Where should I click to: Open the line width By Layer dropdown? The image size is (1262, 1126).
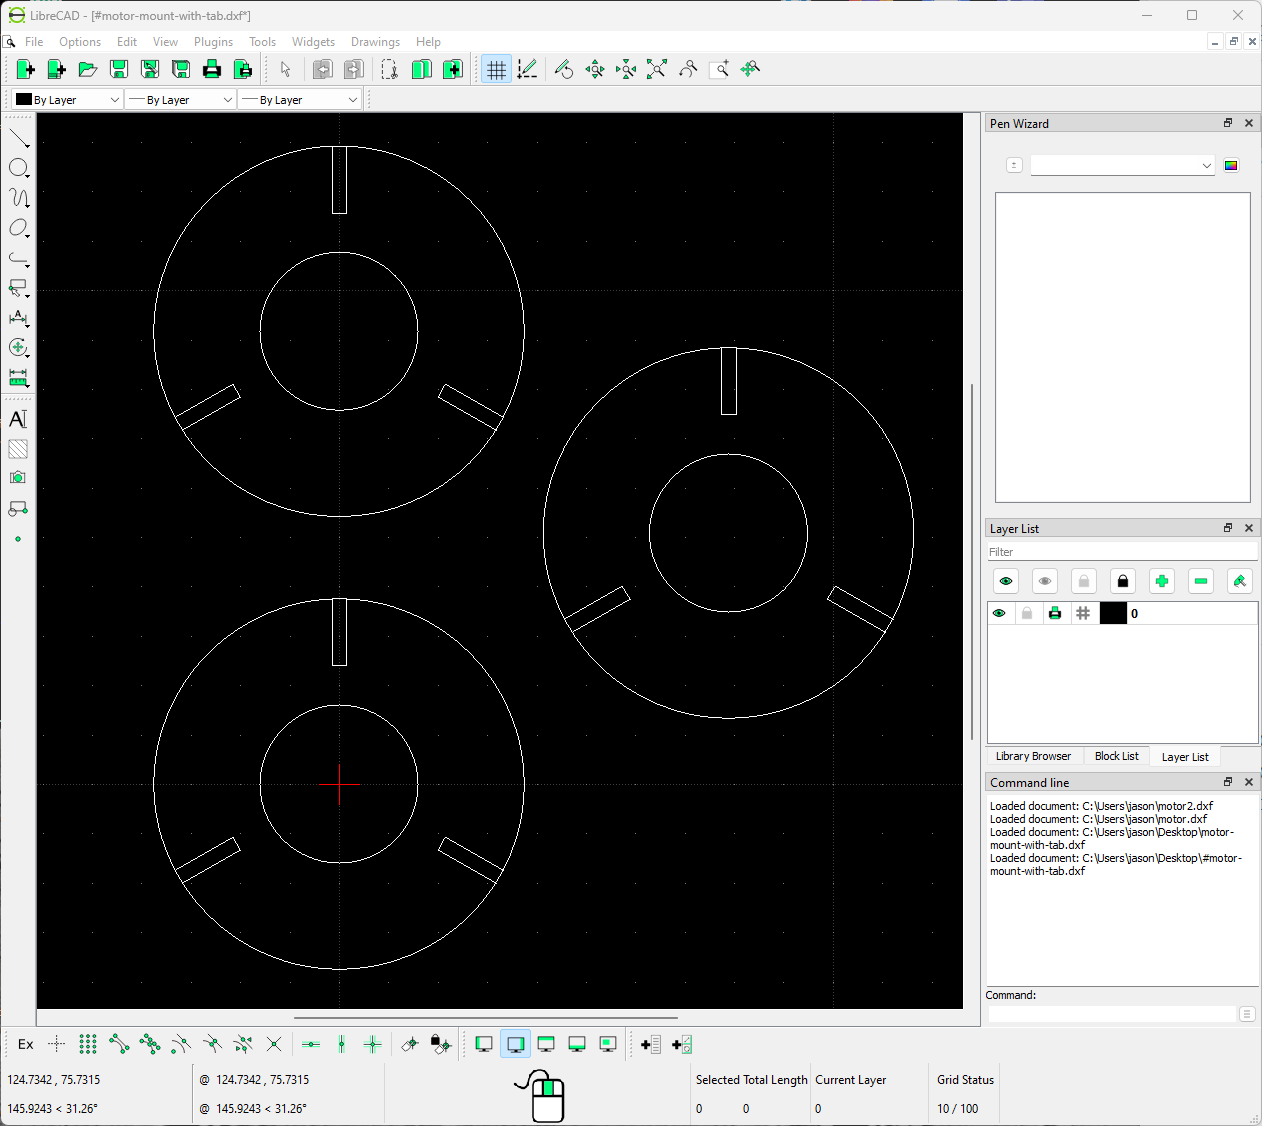(x=180, y=99)
